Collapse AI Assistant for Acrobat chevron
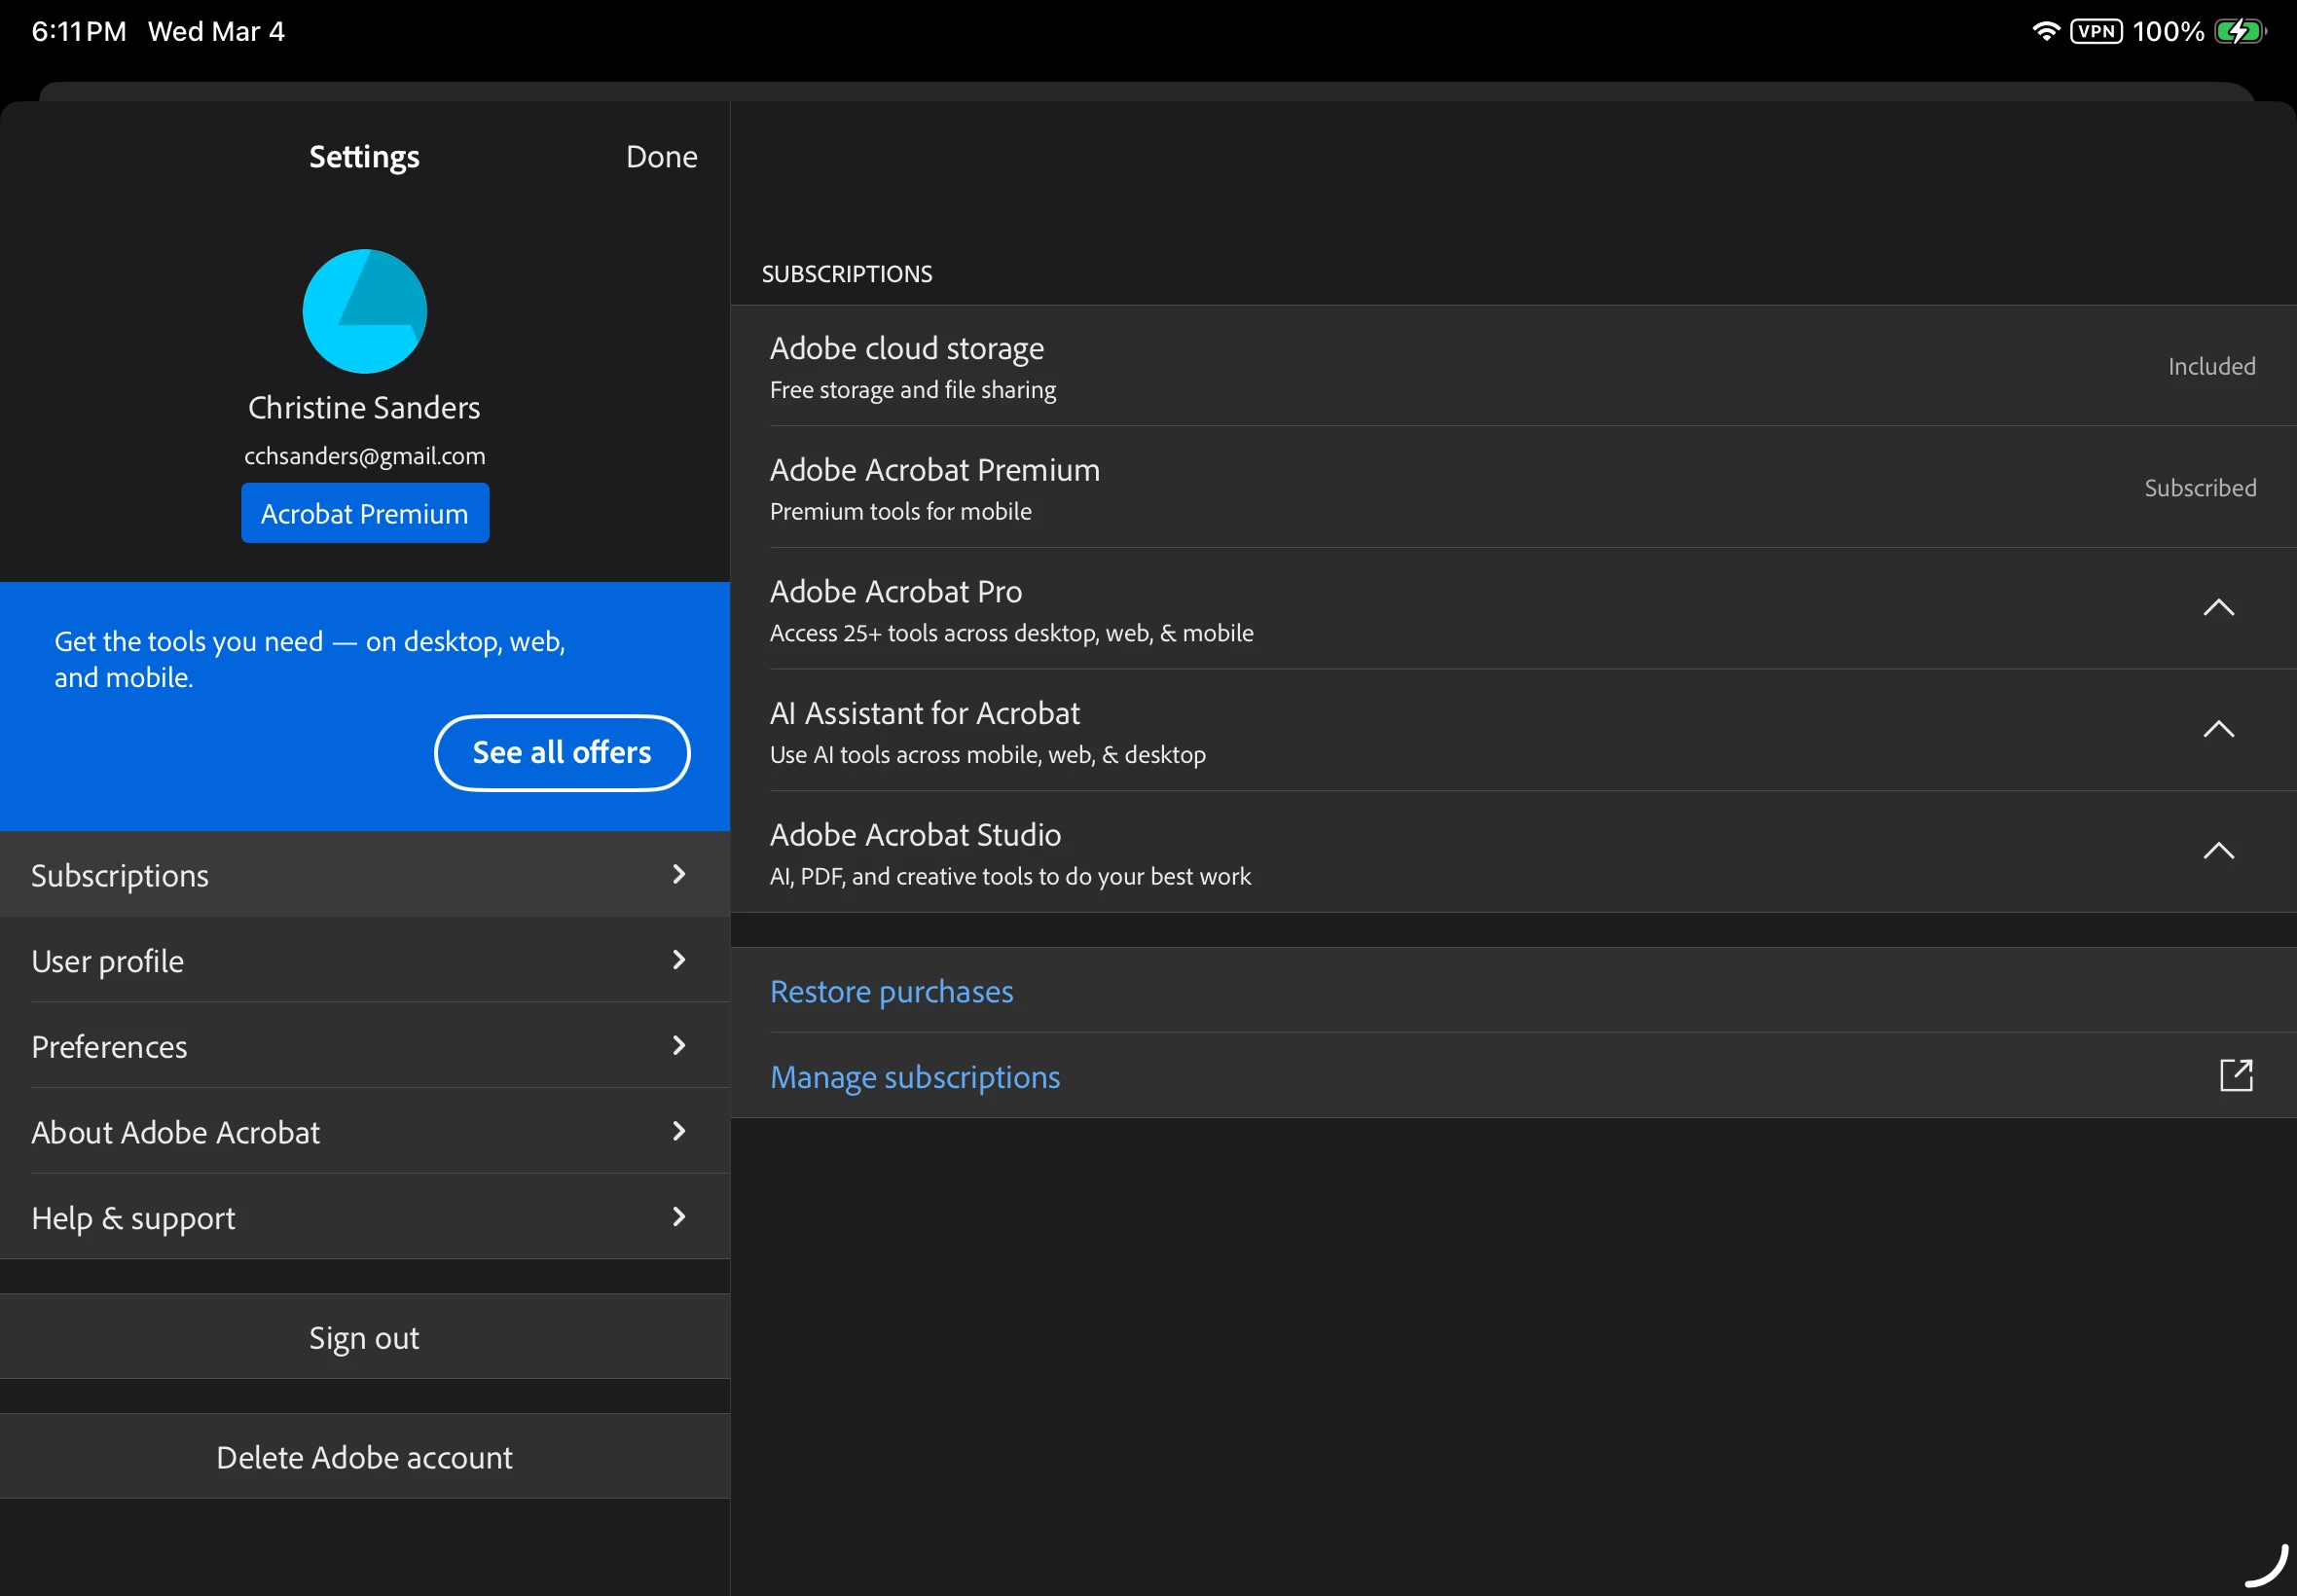 tap(2217, 730)
